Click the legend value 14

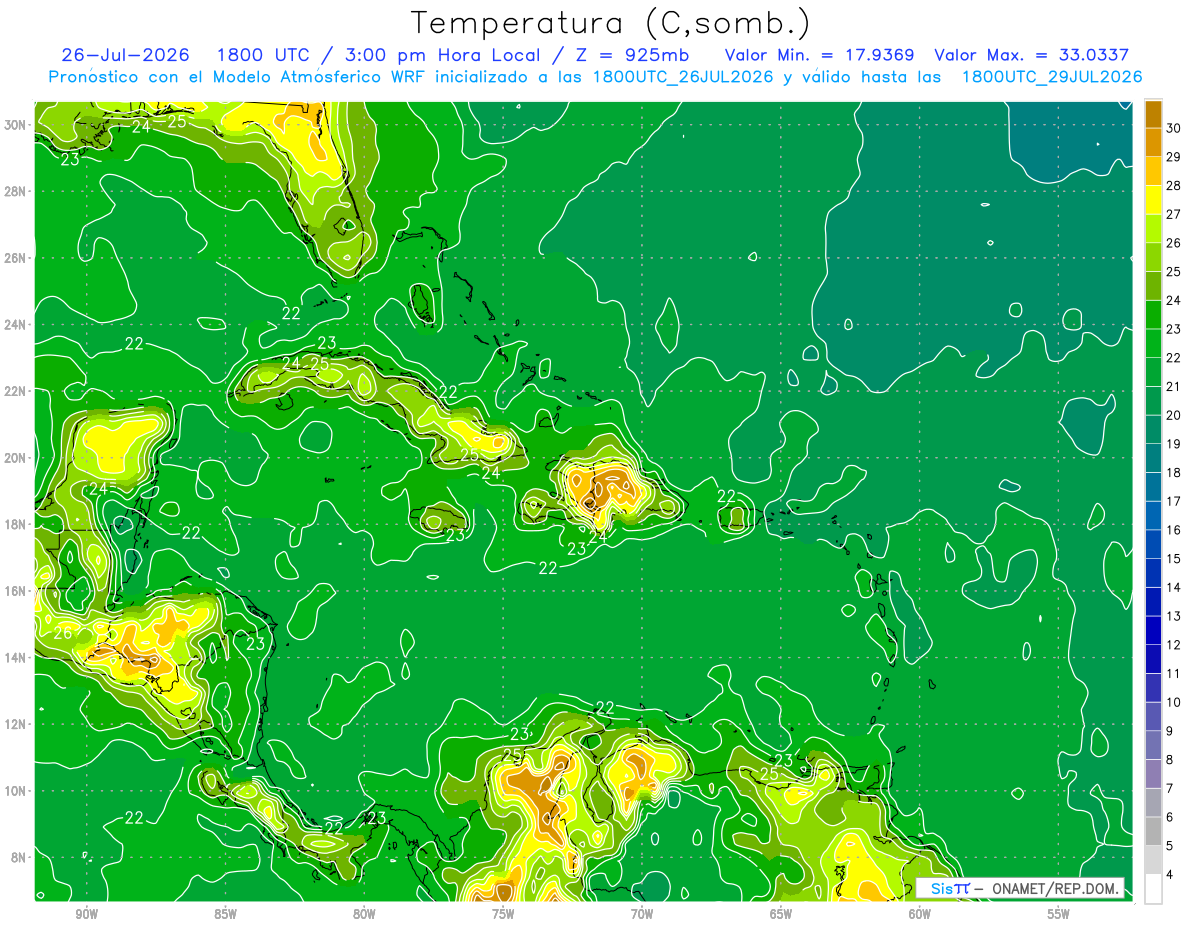click(1174, 588)
